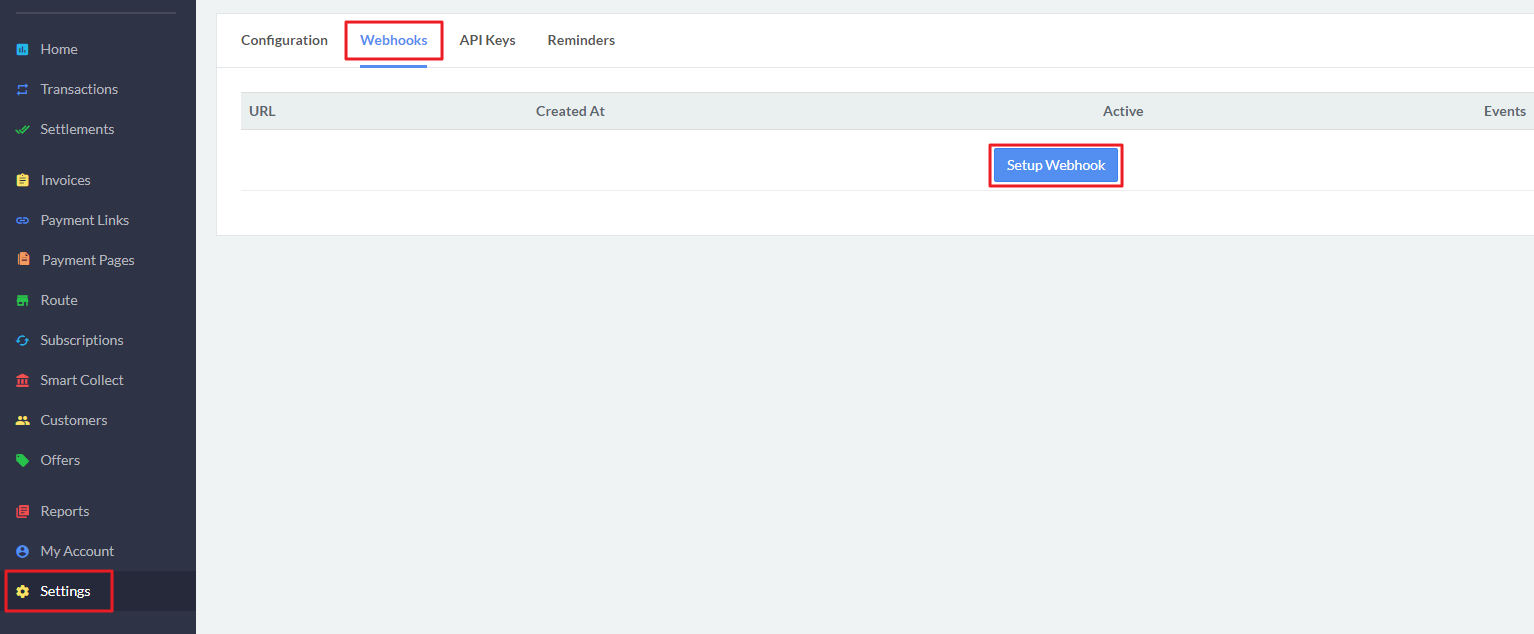Click the Customers people icon
This screenshot has height=634, width=1534.
coord(23,420)
